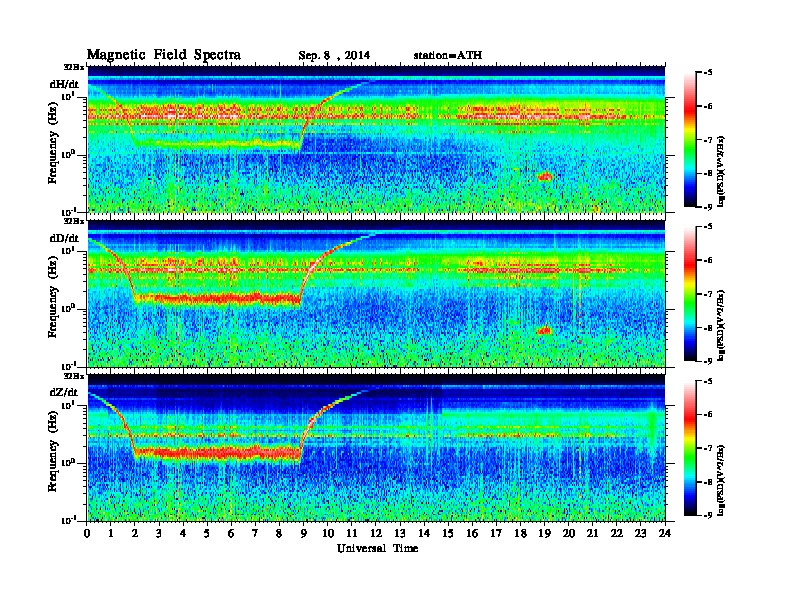Click the hour 23 tick label
The image size is (792, 612).
pos(640,533)
